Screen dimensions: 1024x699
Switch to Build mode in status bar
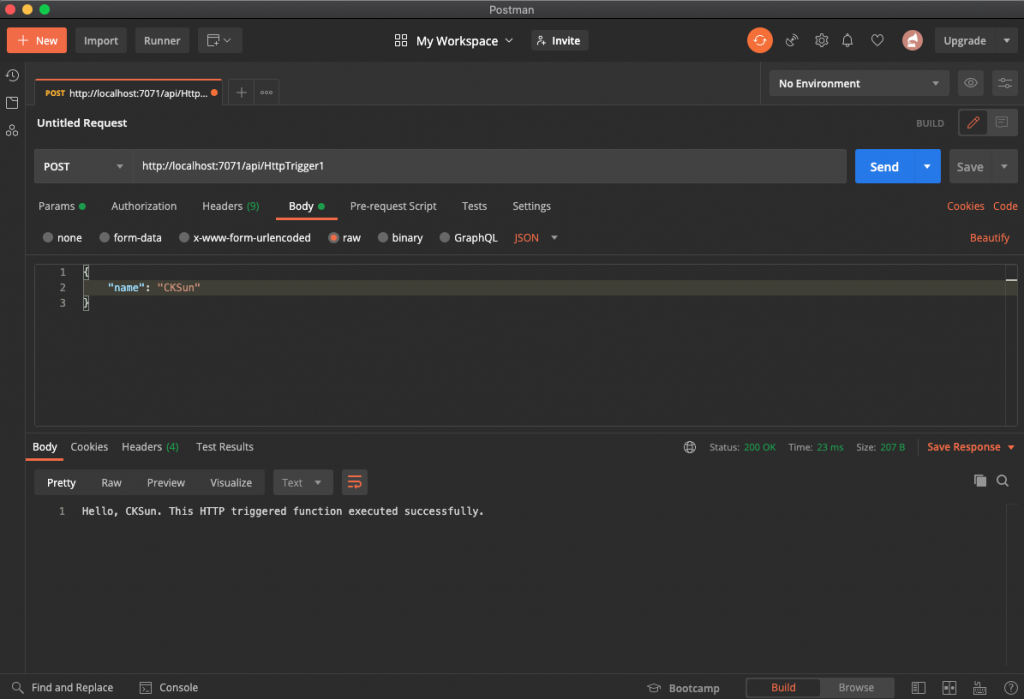[783, 687]
